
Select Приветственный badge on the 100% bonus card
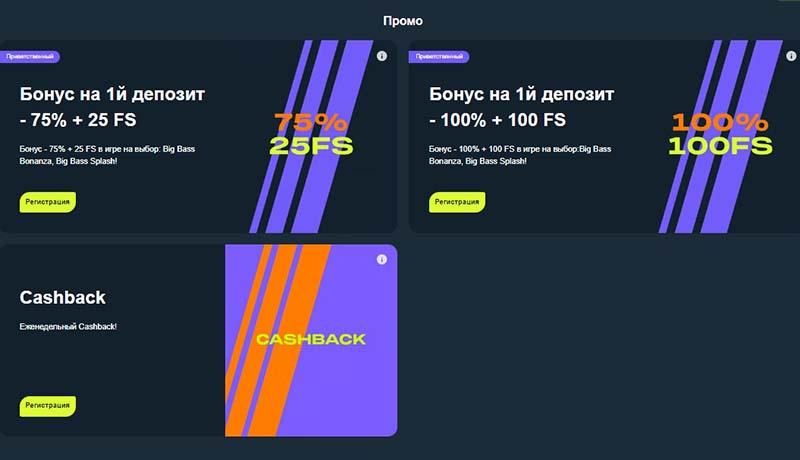click(x=439, y=57)
